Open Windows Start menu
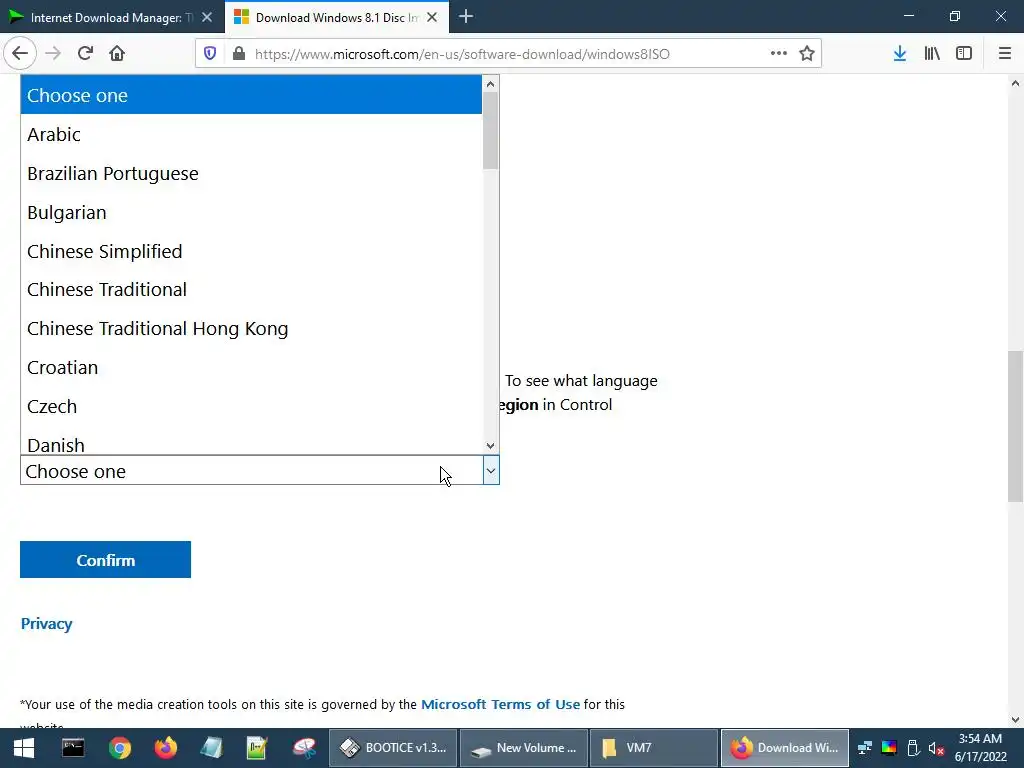Screen dimensions: 1024x768 click(24, 748)
